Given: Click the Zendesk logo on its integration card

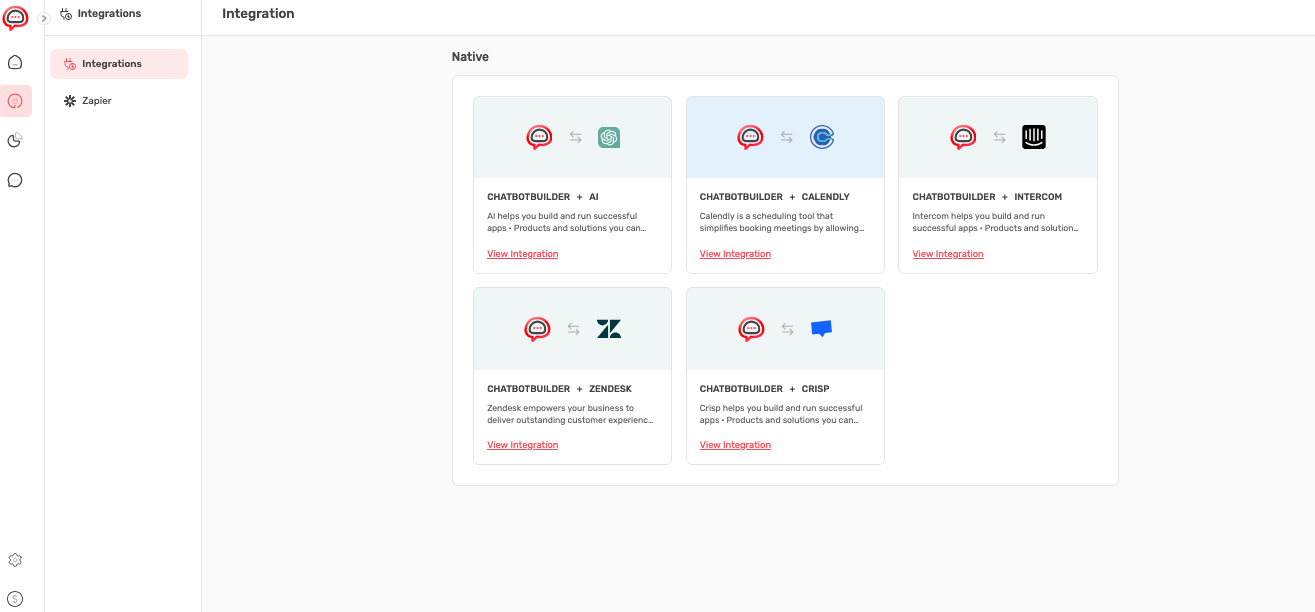Looking at the screenshot, I should [x=609, y=328].
